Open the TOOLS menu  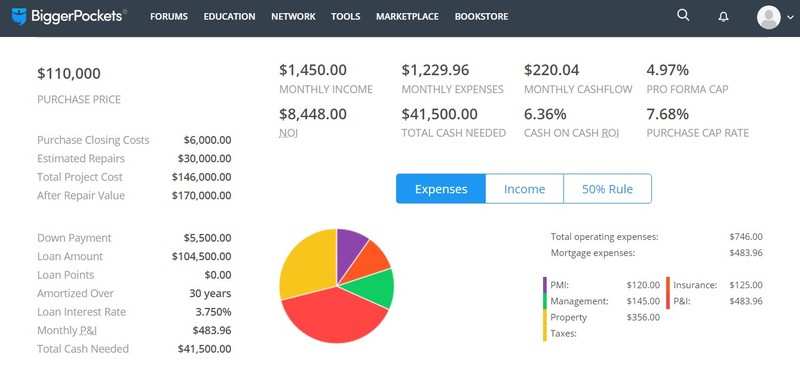coord(345,16)
